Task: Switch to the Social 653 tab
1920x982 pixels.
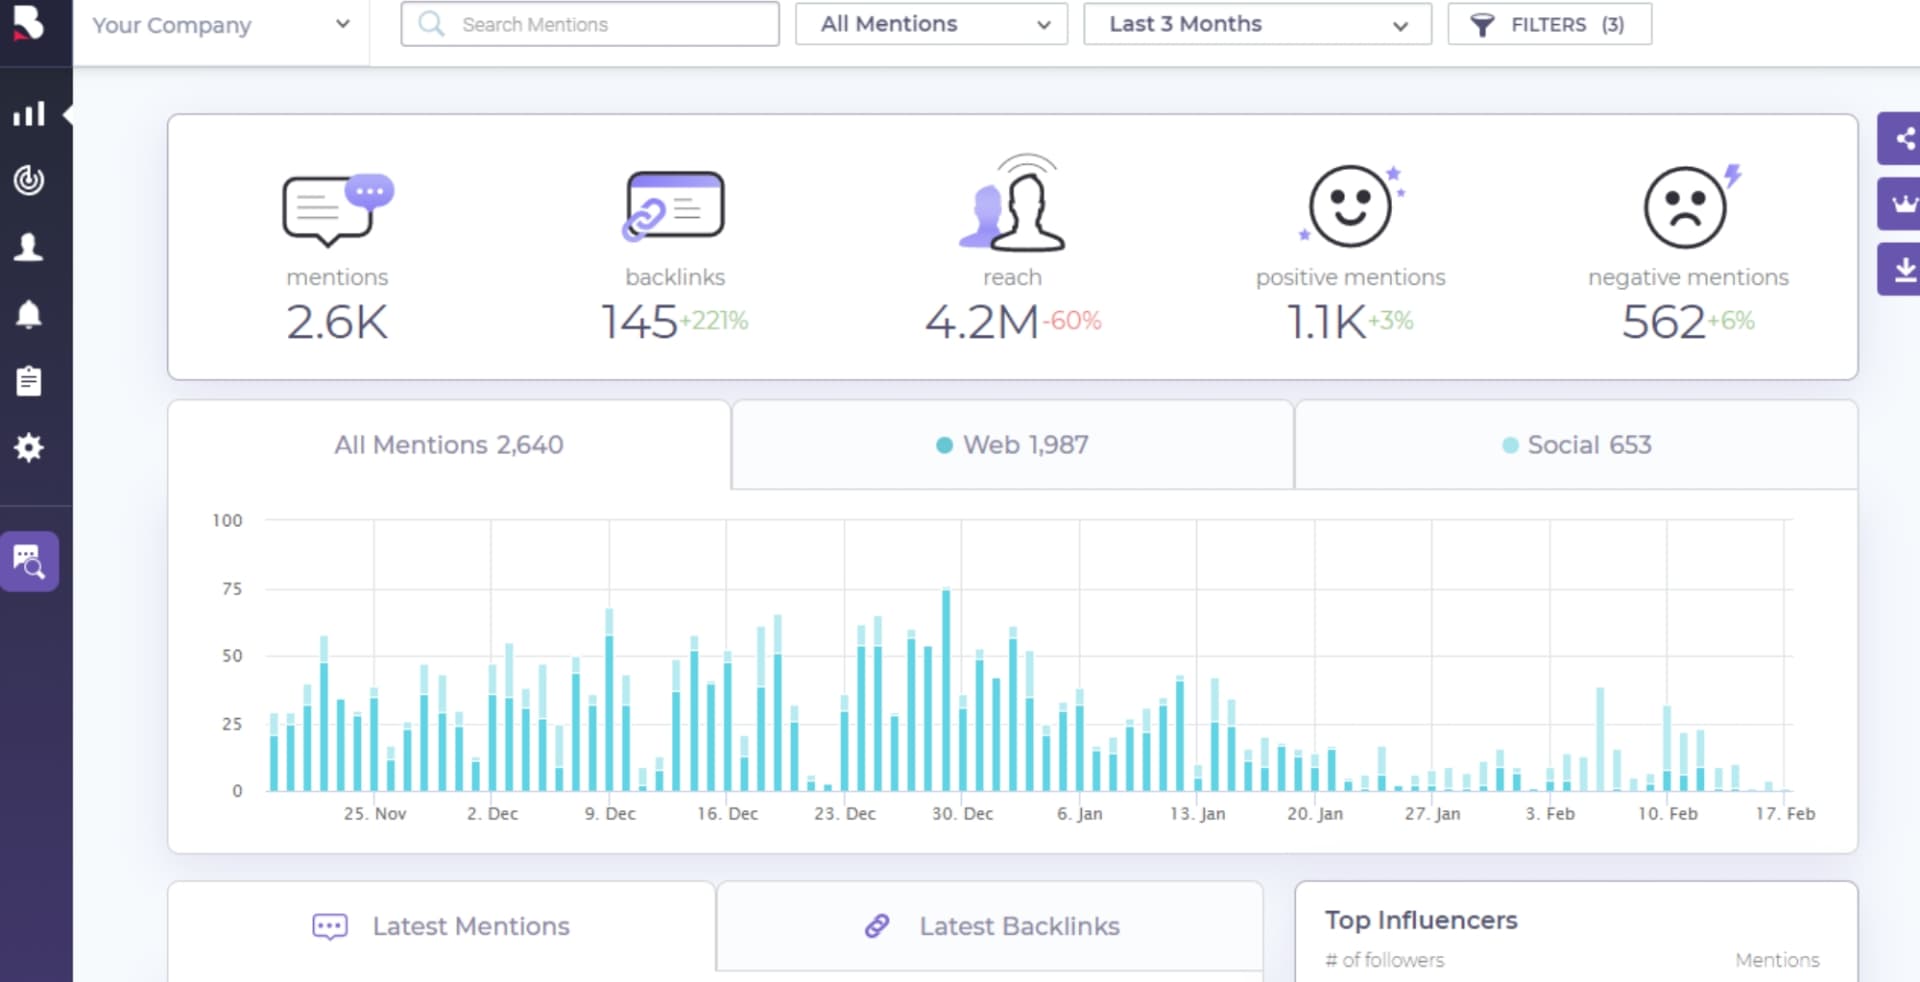Action: tap(1576, 445)
